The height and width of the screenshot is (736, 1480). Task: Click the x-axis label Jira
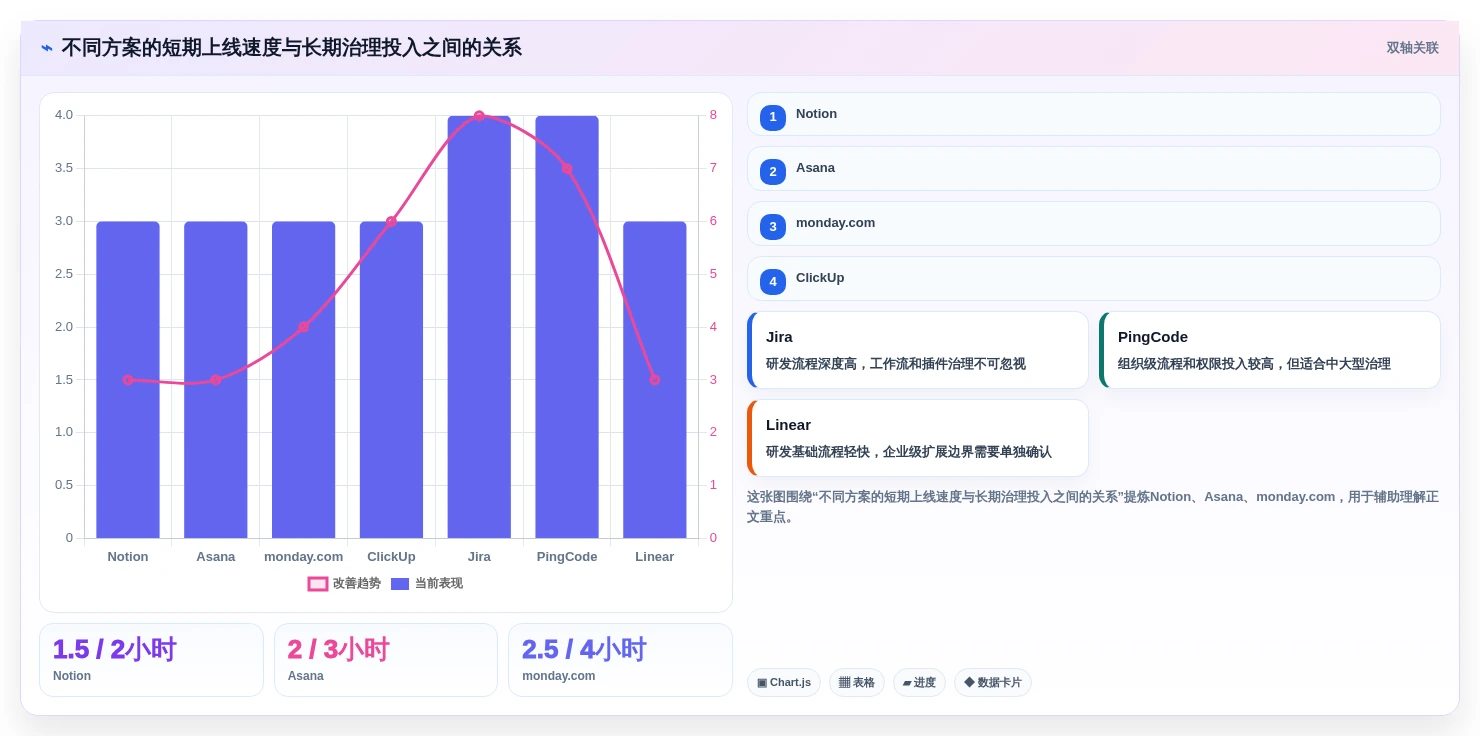(479, 557)
